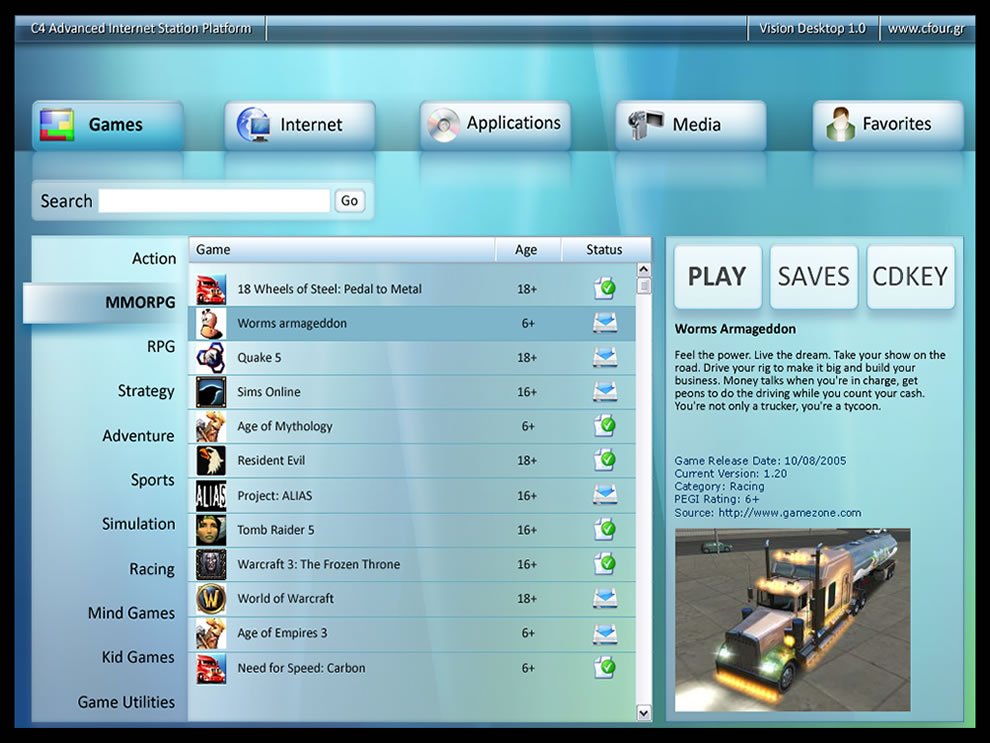The width and height of the screenshot is (990, 743).
Task: Select the World of Warcraft title text
Action: click(285, 598)
